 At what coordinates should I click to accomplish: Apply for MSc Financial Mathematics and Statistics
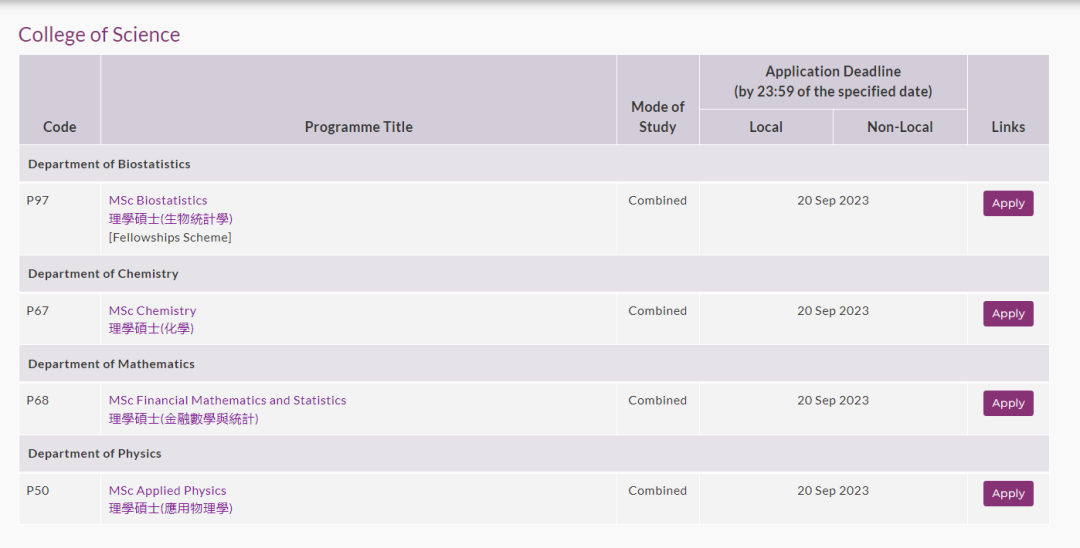tap(1007, 403)
